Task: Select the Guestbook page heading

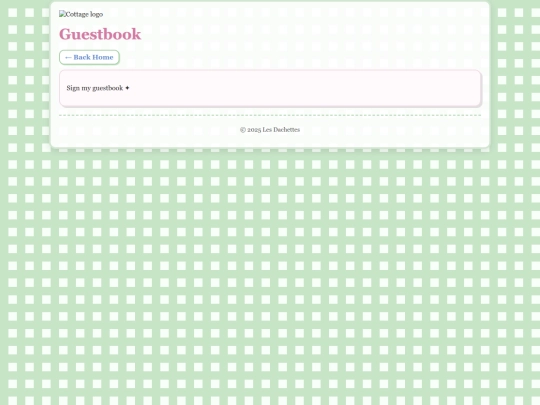Action: pos(100,34)
